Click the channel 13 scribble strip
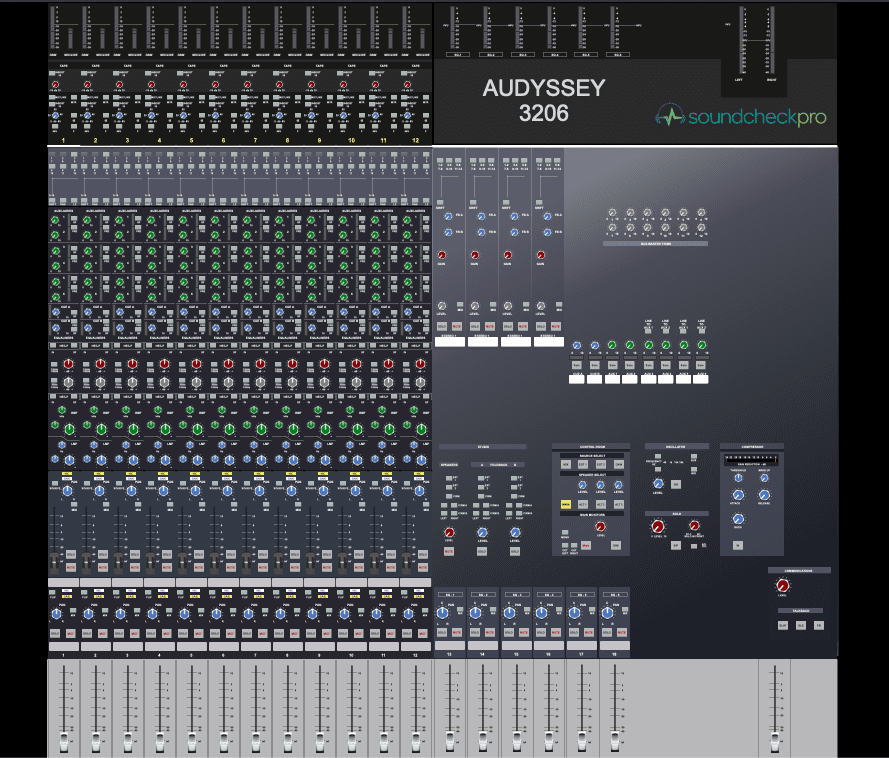The width and height of the screenshot is (889, 758). coord(450,645)
